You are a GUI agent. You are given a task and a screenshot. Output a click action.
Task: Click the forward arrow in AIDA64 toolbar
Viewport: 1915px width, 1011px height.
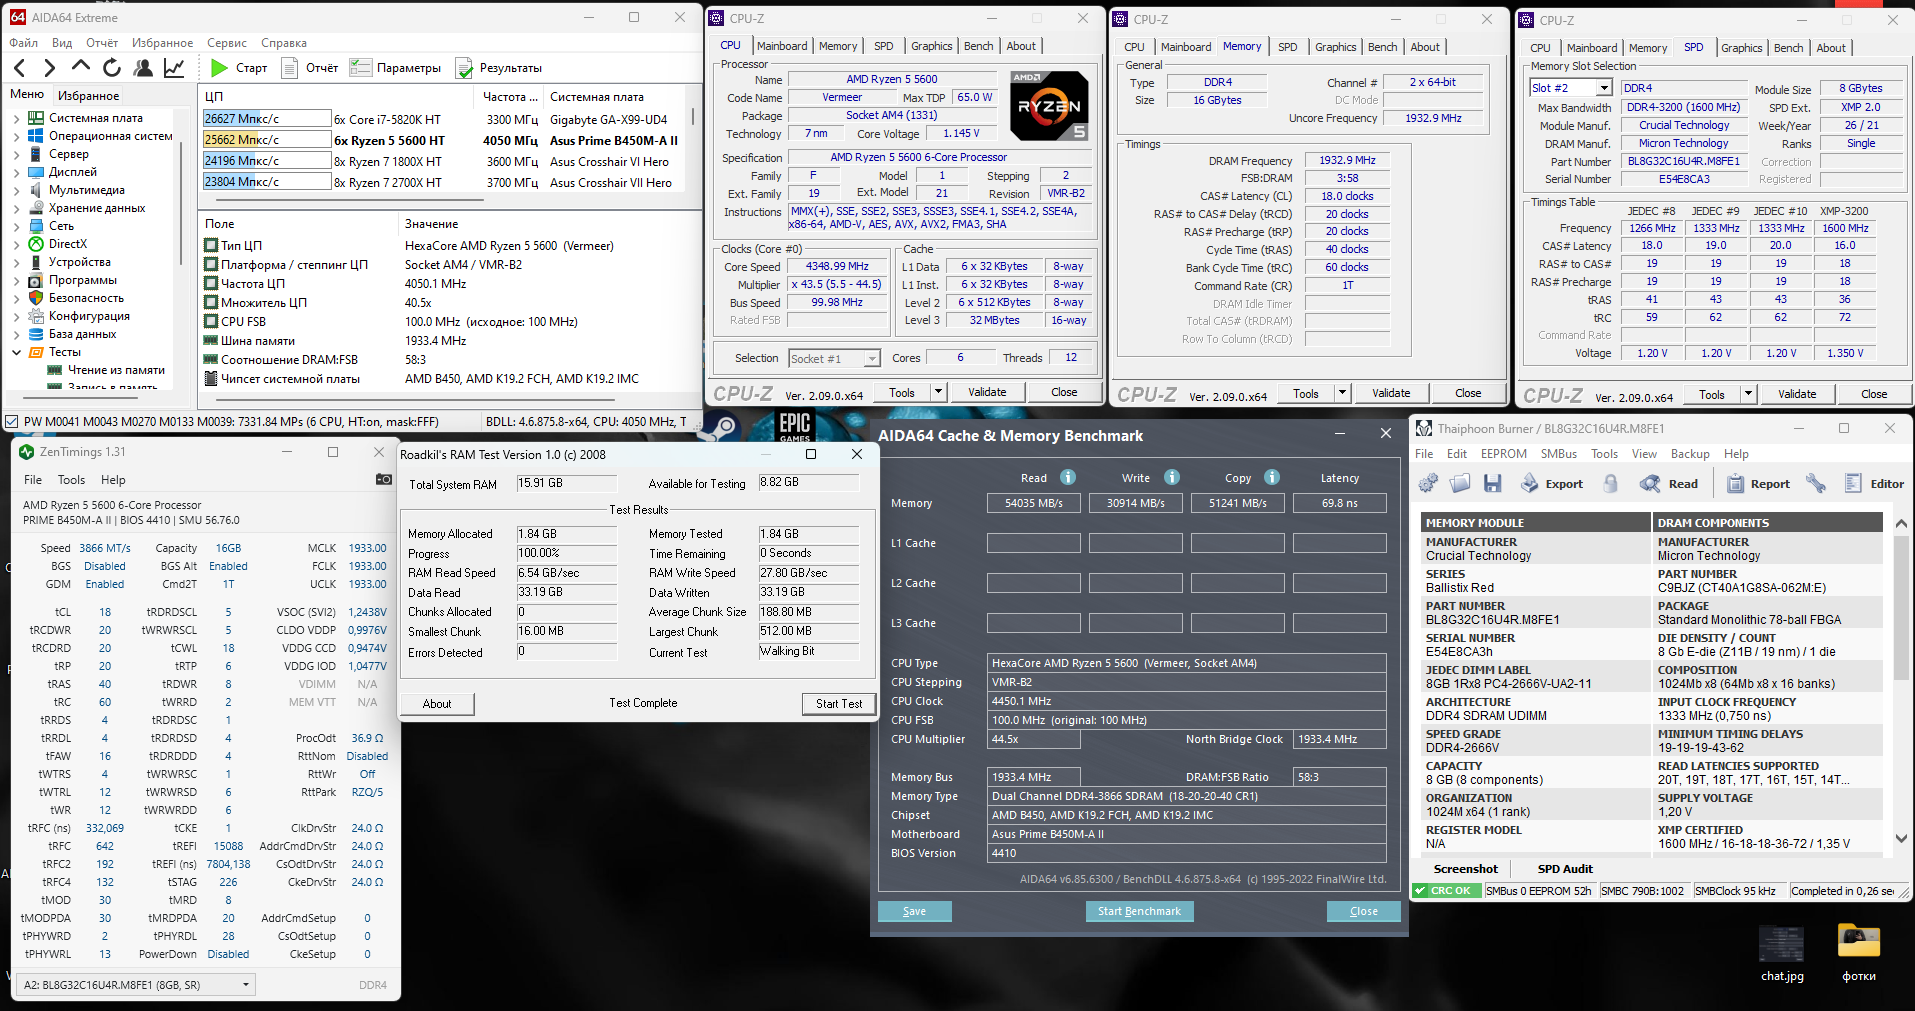[49, 68]
